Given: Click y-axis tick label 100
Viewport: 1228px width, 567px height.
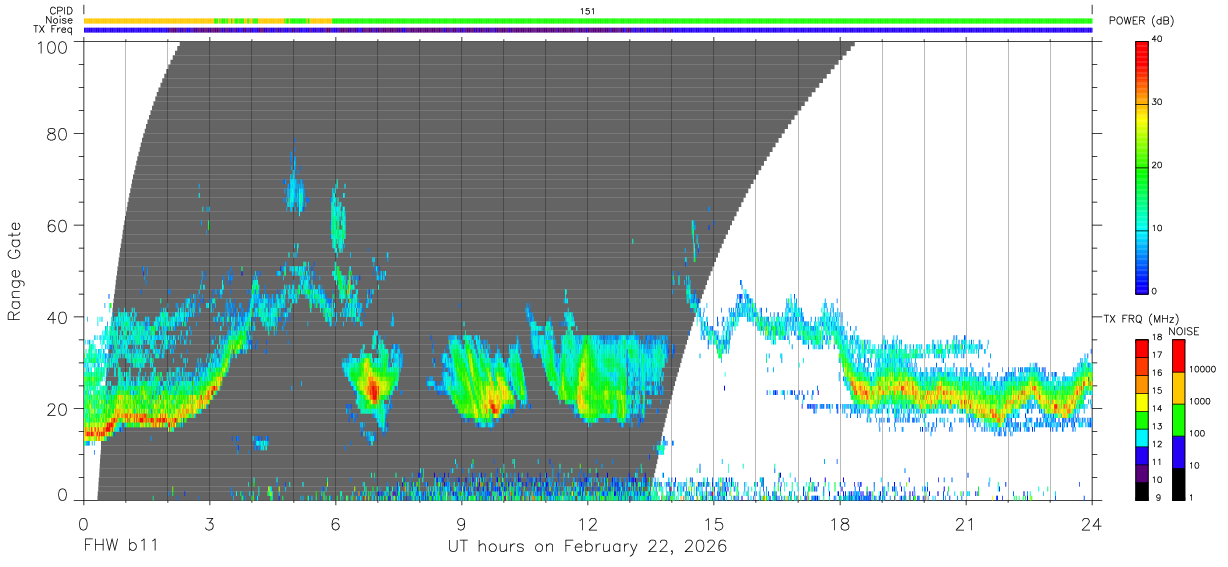Looking at the screenshot, I should 55,46.
